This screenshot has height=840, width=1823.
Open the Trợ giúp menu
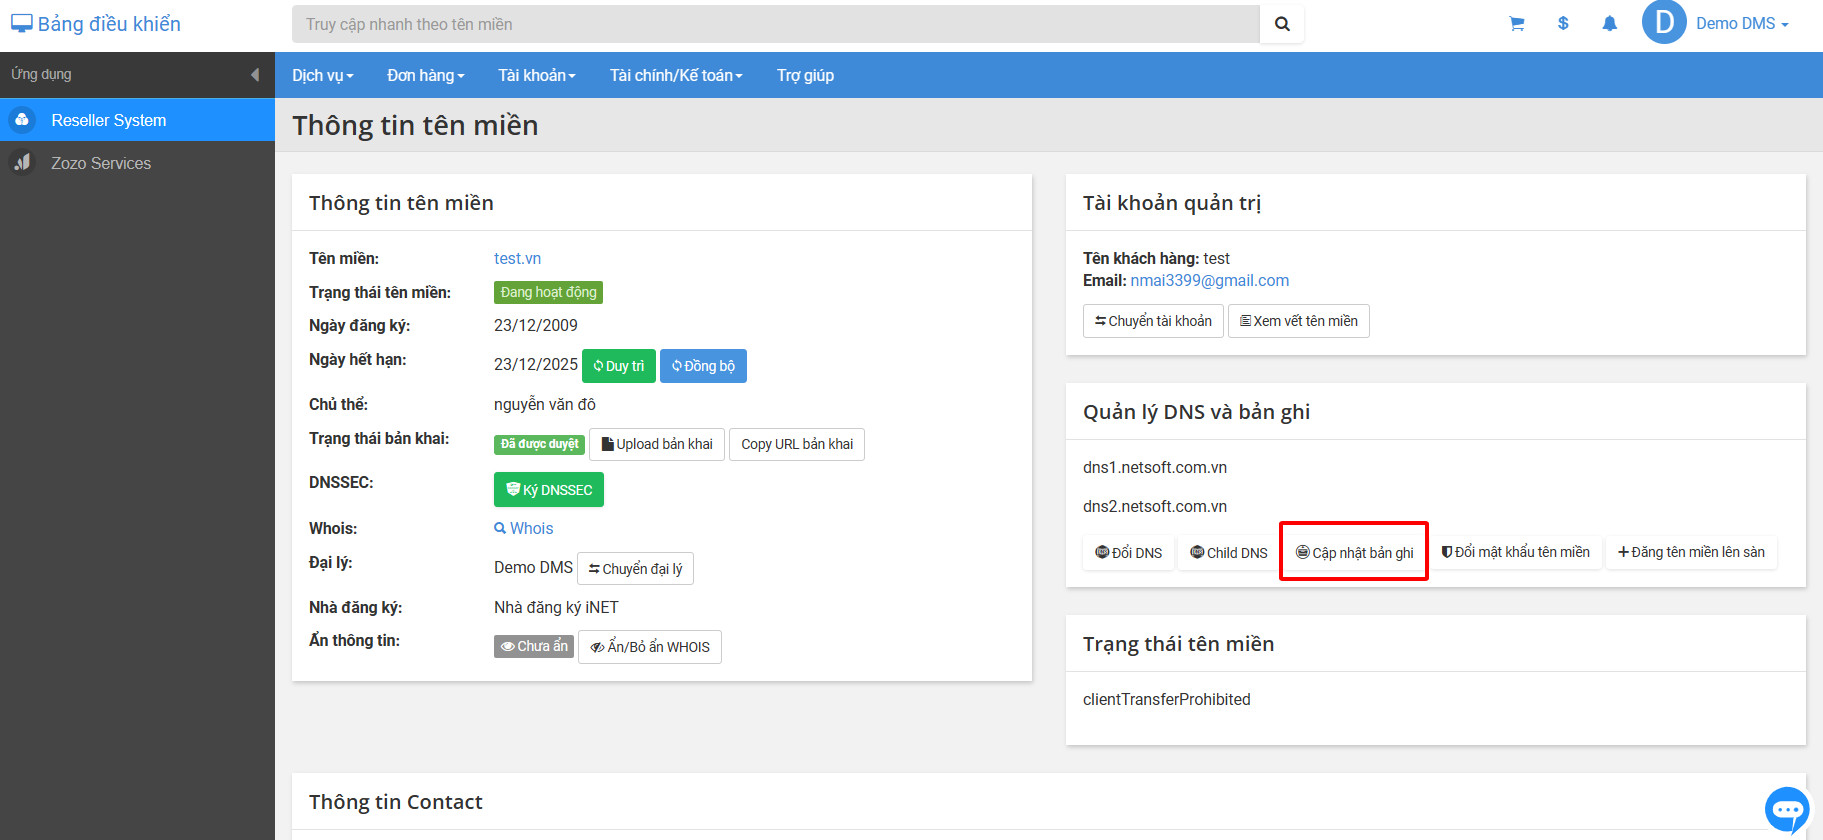pyautogui.click(x=805, y=75)
